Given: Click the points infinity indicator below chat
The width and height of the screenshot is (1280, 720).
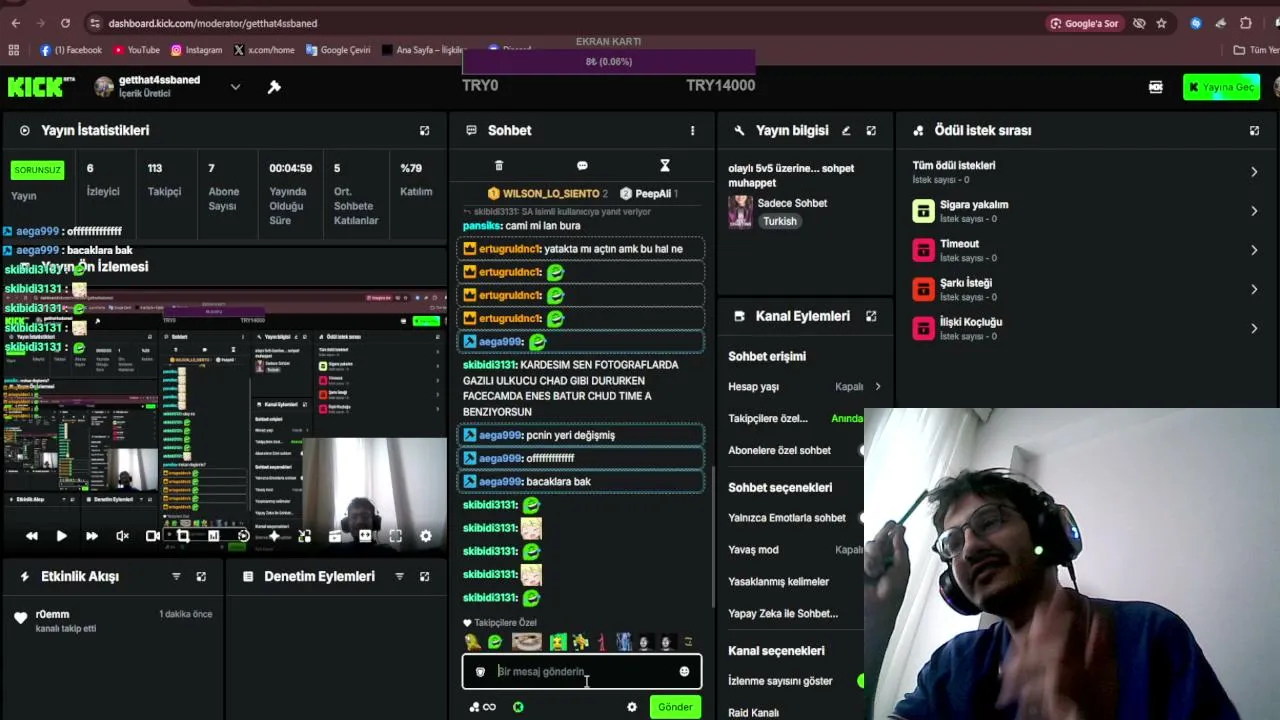Looking at the screenshot, I should [482, 707].
